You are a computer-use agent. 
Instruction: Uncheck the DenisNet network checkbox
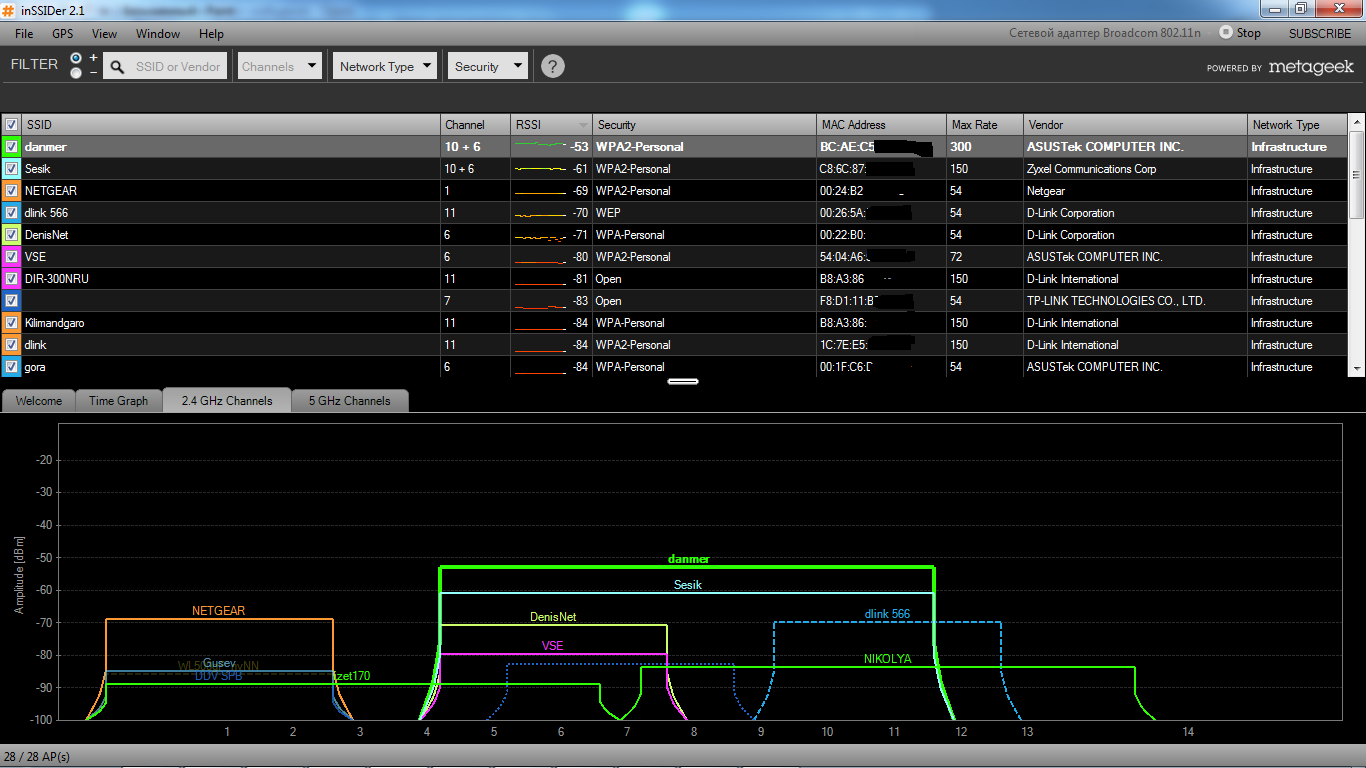[11, 235]
